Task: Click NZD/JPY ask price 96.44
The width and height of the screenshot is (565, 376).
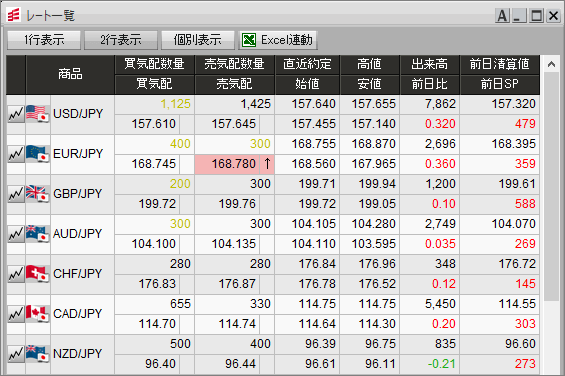Action: pos(241,364)
